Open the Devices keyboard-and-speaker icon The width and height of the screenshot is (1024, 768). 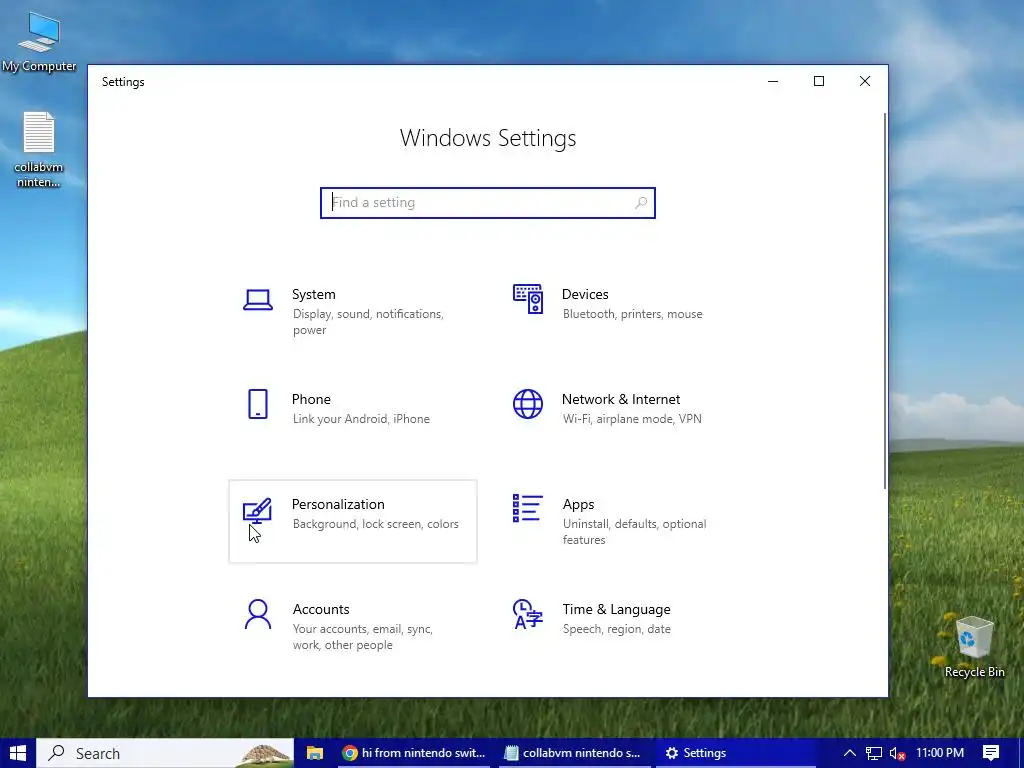click(x=528, y=299)
